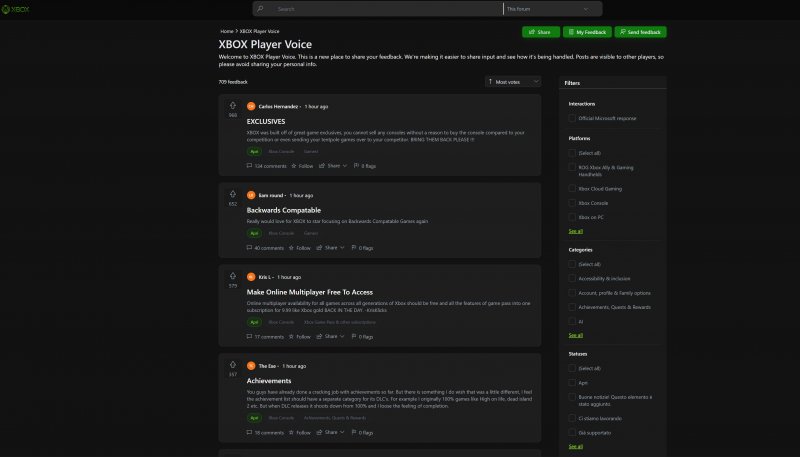Image resolution: width=800 pixels, height=457 pixels.
Task: Click the Xbox logo in header
Action: pos(15,9)
